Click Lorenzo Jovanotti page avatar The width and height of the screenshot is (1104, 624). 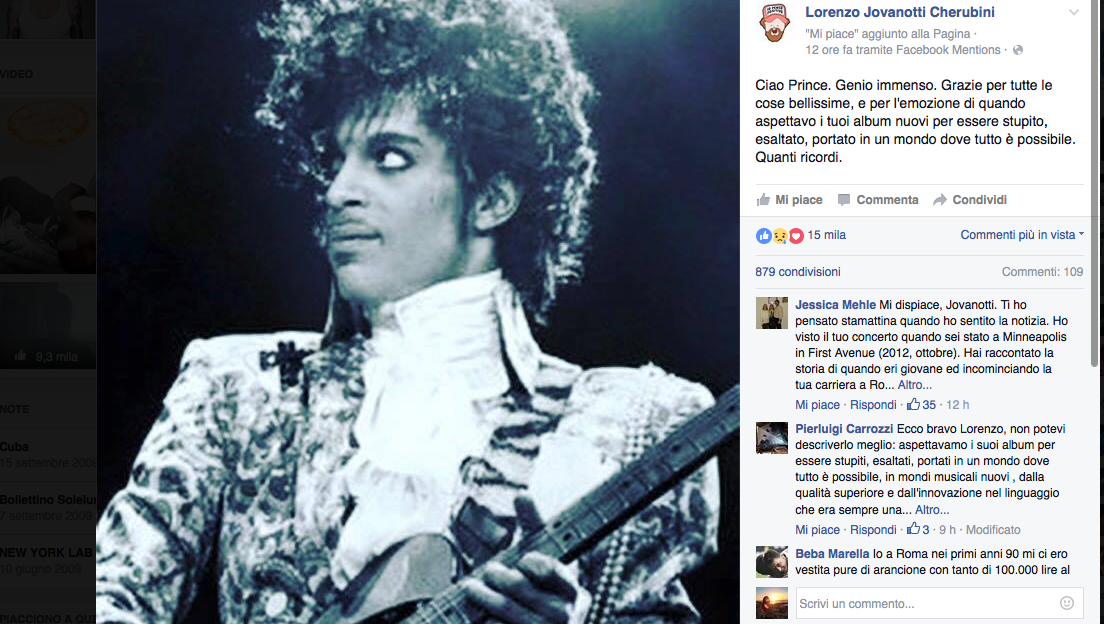774,23
